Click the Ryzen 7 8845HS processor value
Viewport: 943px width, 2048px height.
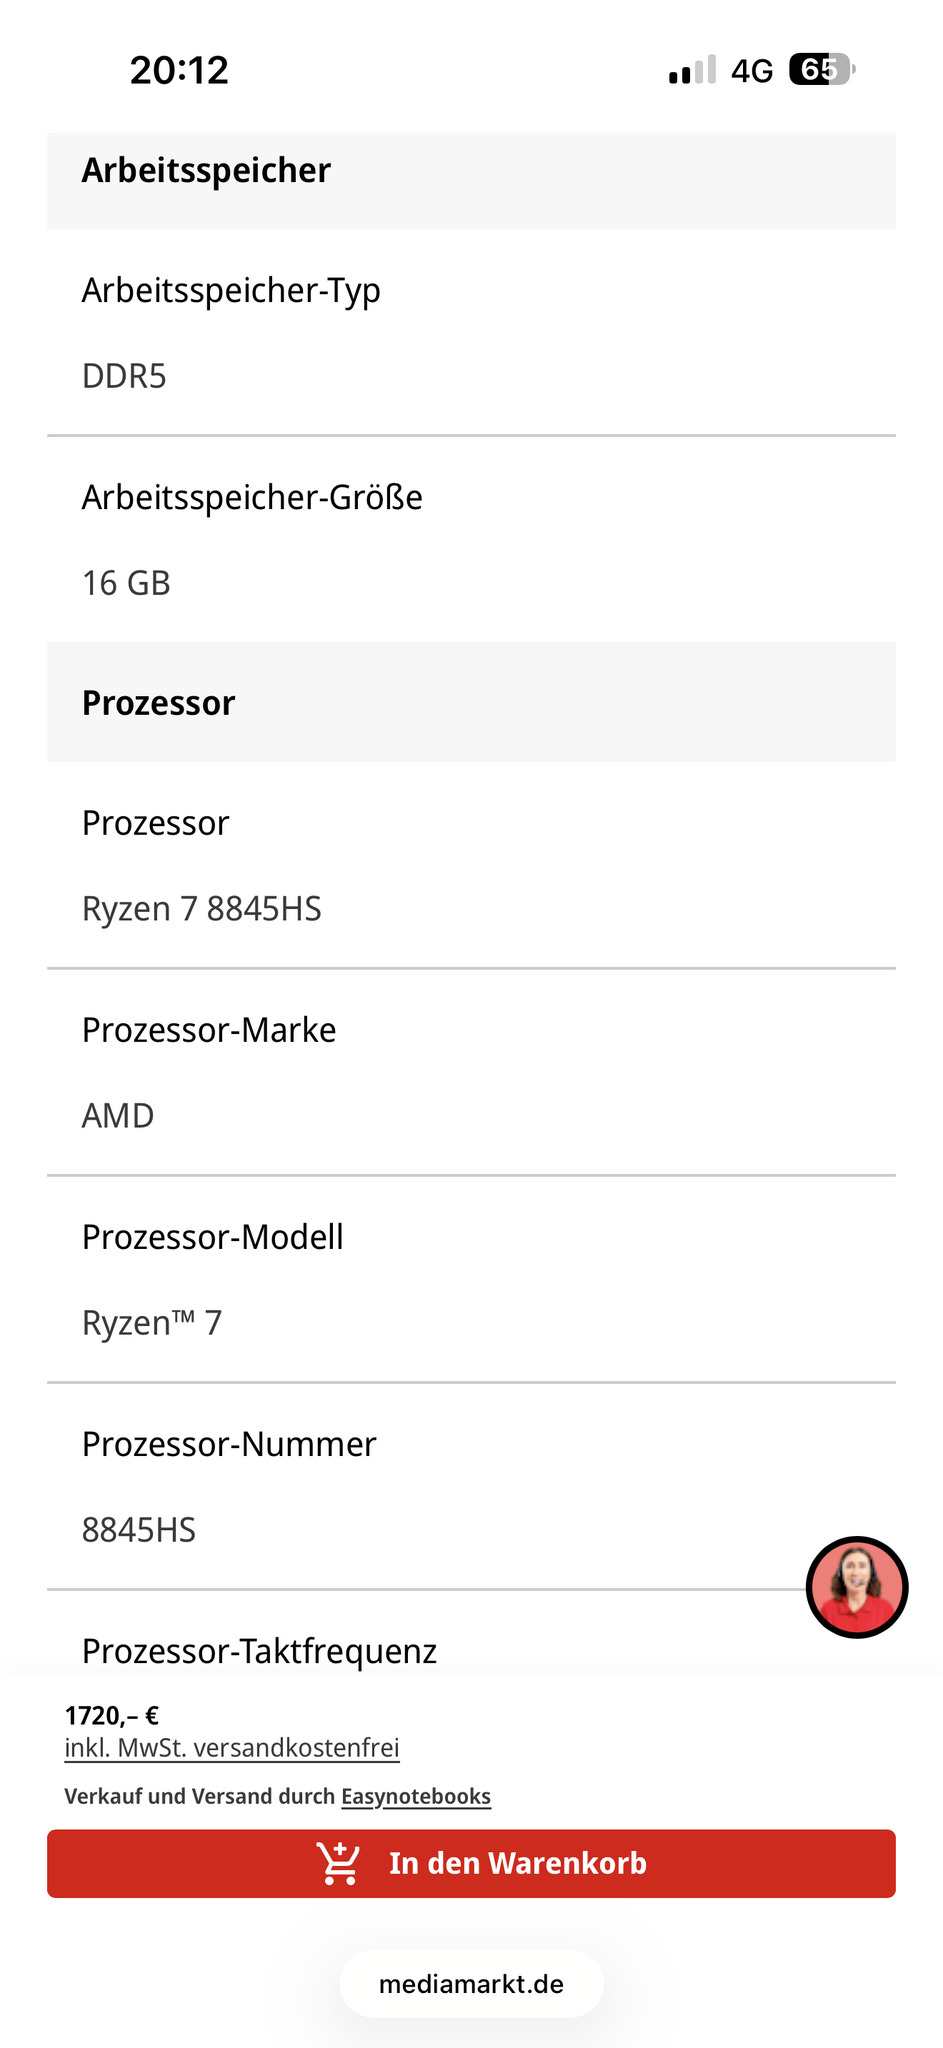pos(202,909)
